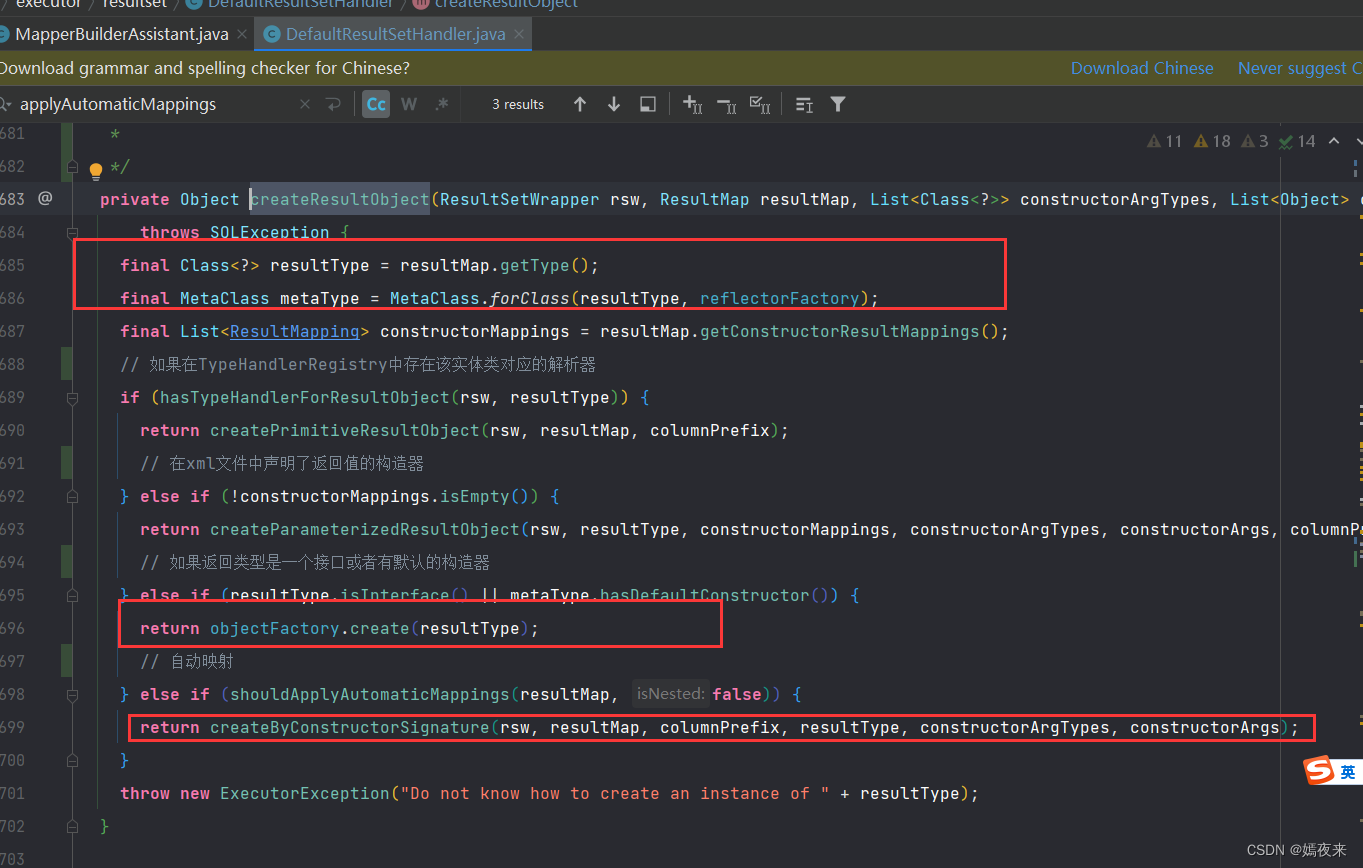This screenshot has height=868, width=1363.
Task: Fold the if block at line 689
Action: pos(72,397)
